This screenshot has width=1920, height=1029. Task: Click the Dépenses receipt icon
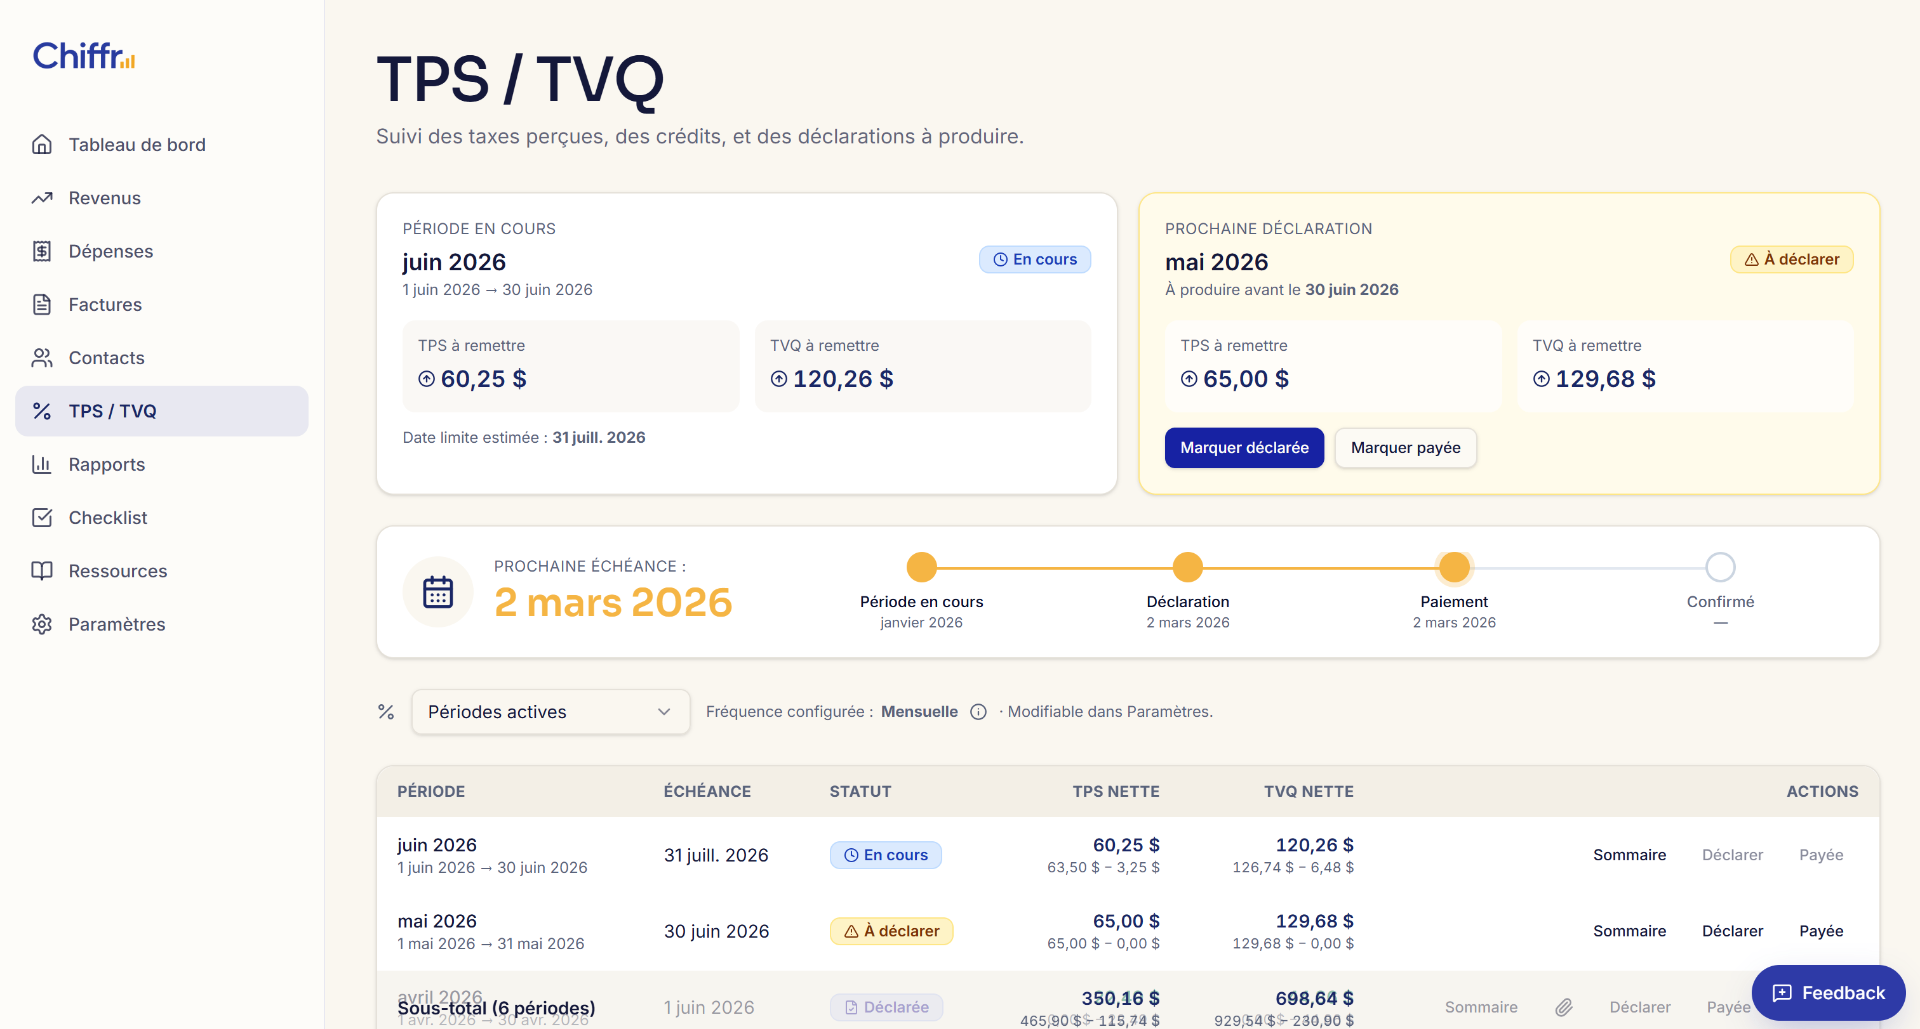pos(42,251)
